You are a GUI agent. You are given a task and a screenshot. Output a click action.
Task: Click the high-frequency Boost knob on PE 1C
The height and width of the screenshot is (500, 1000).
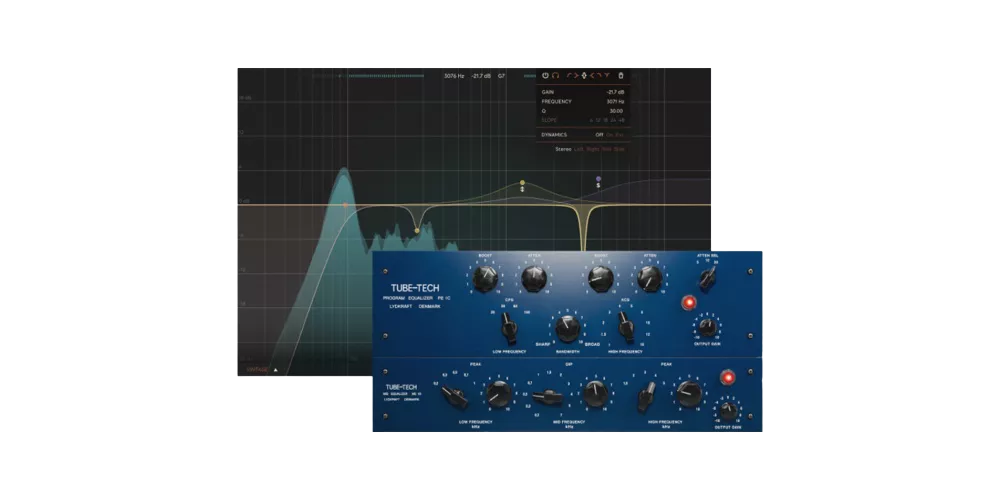point(601,279)
